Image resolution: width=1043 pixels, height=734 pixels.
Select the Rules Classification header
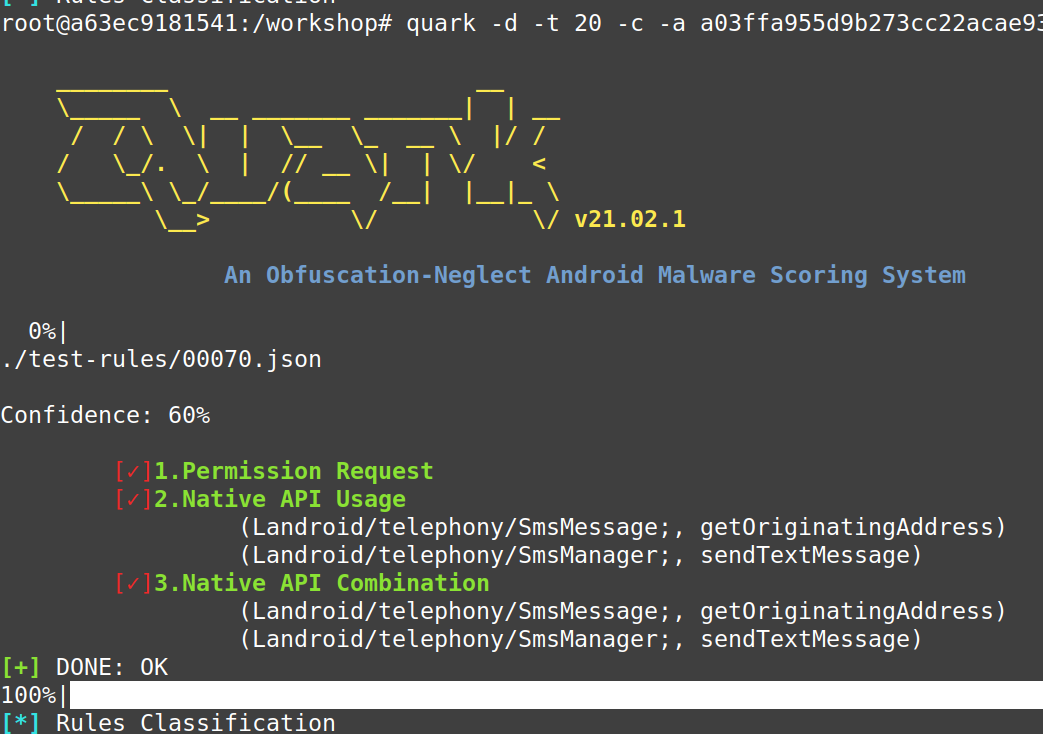click(197, 722)
